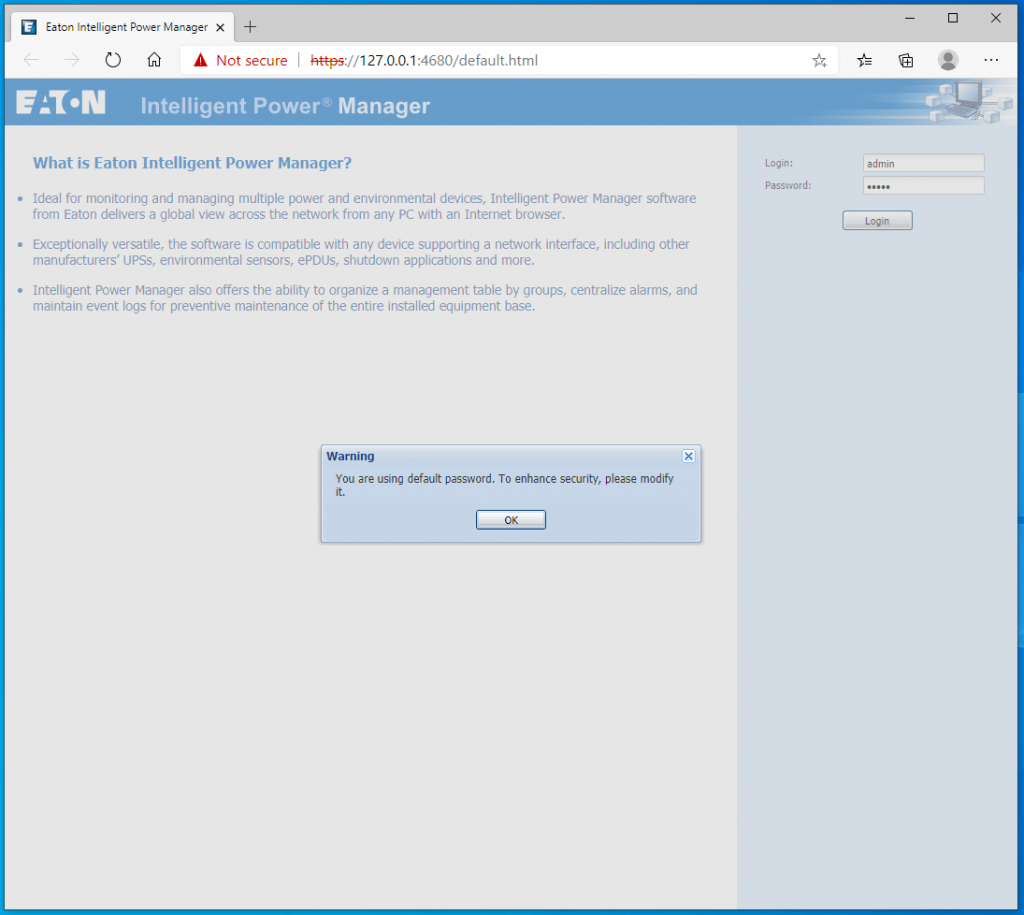Open the Collections icon
This screenshot has height=915, width=1024.
click(x=906, y=61)
